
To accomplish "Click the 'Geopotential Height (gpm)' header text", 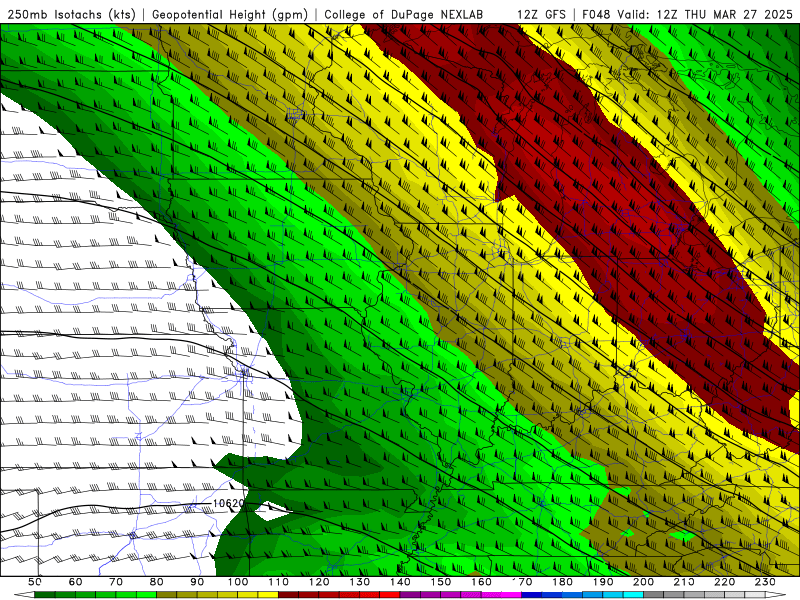I will pyautogui.click(x=230, y=14).
